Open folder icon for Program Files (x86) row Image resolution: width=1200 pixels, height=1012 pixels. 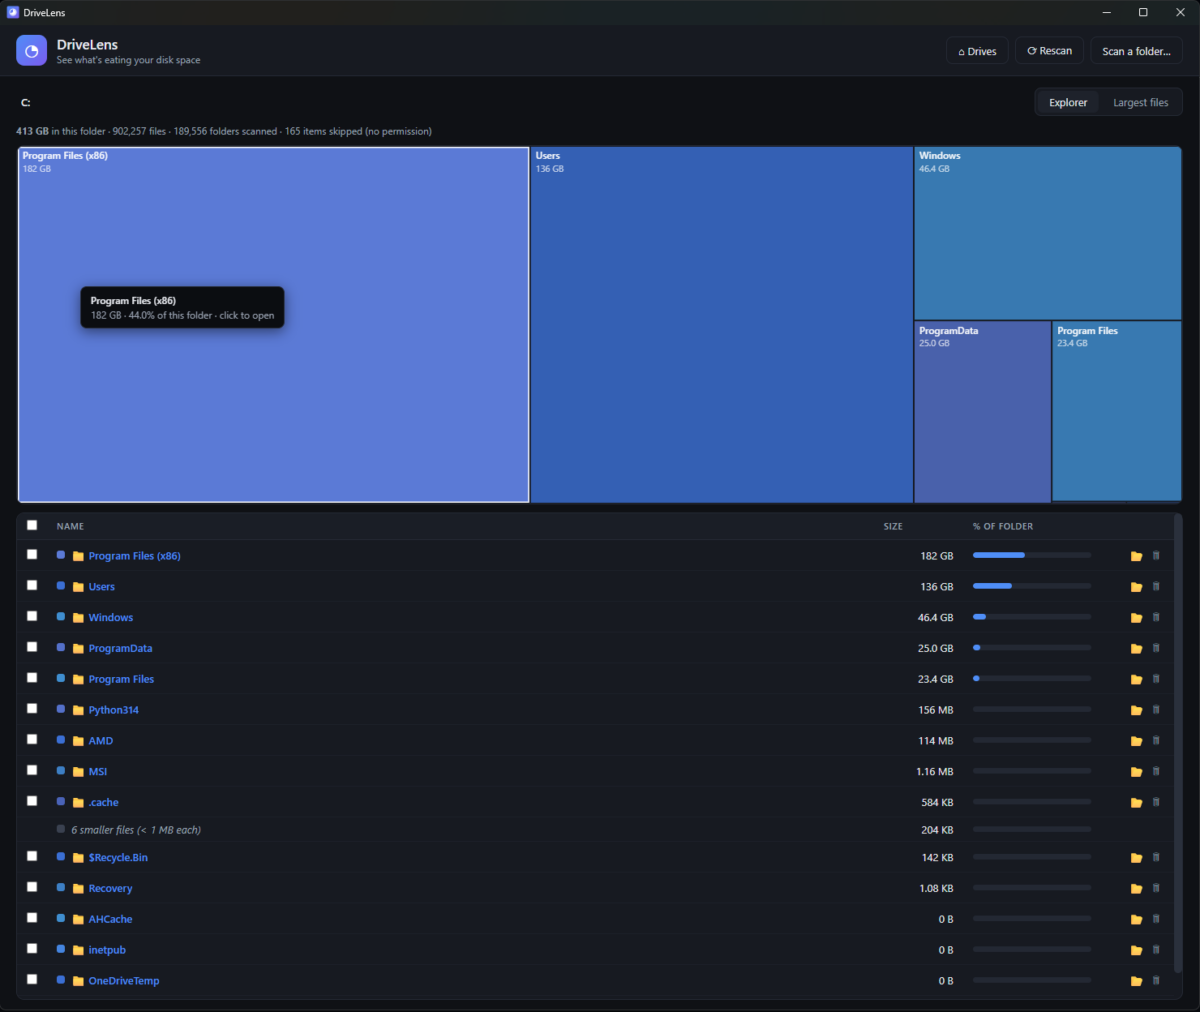(x=1136, y=556)
